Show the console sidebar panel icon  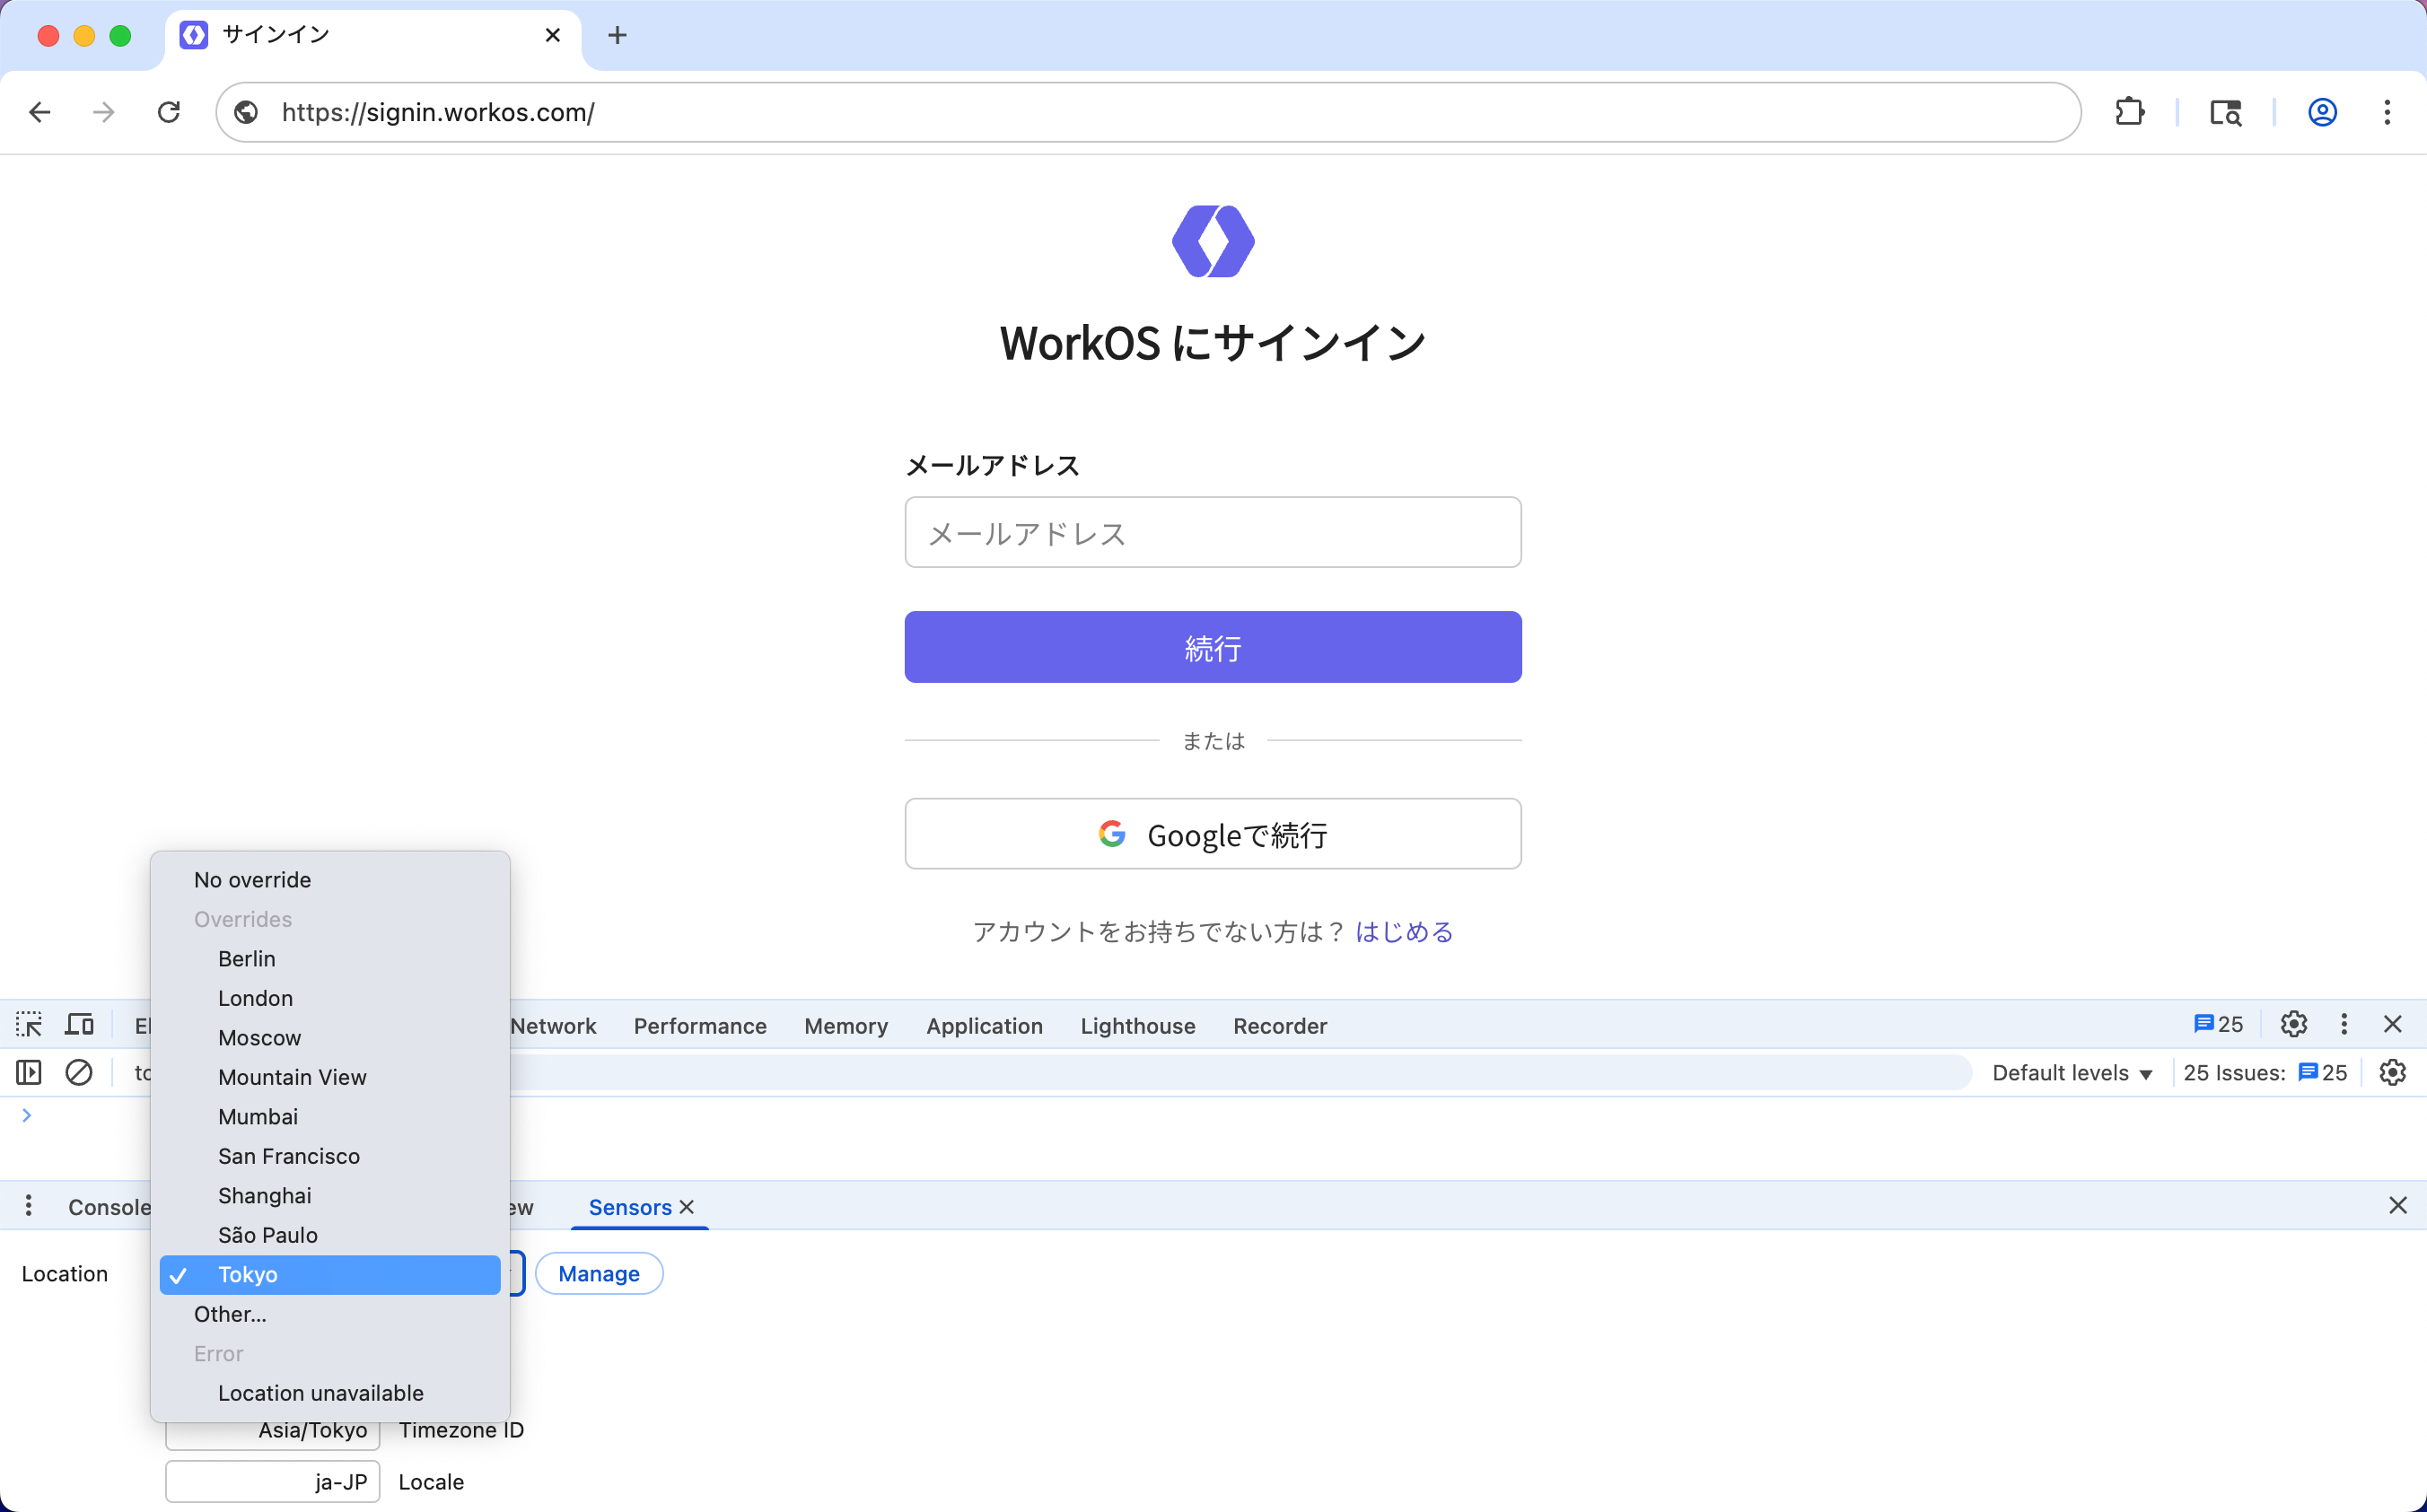click(29, 1072)
